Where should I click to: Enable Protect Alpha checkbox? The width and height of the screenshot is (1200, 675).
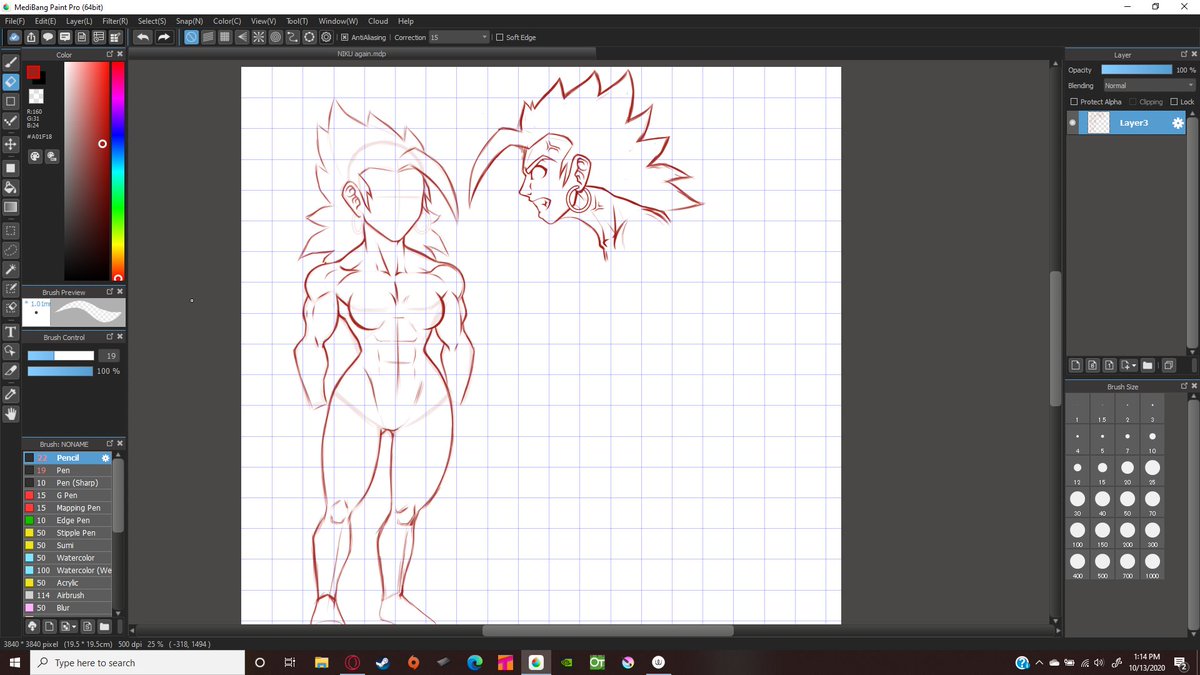point(1074,102)
